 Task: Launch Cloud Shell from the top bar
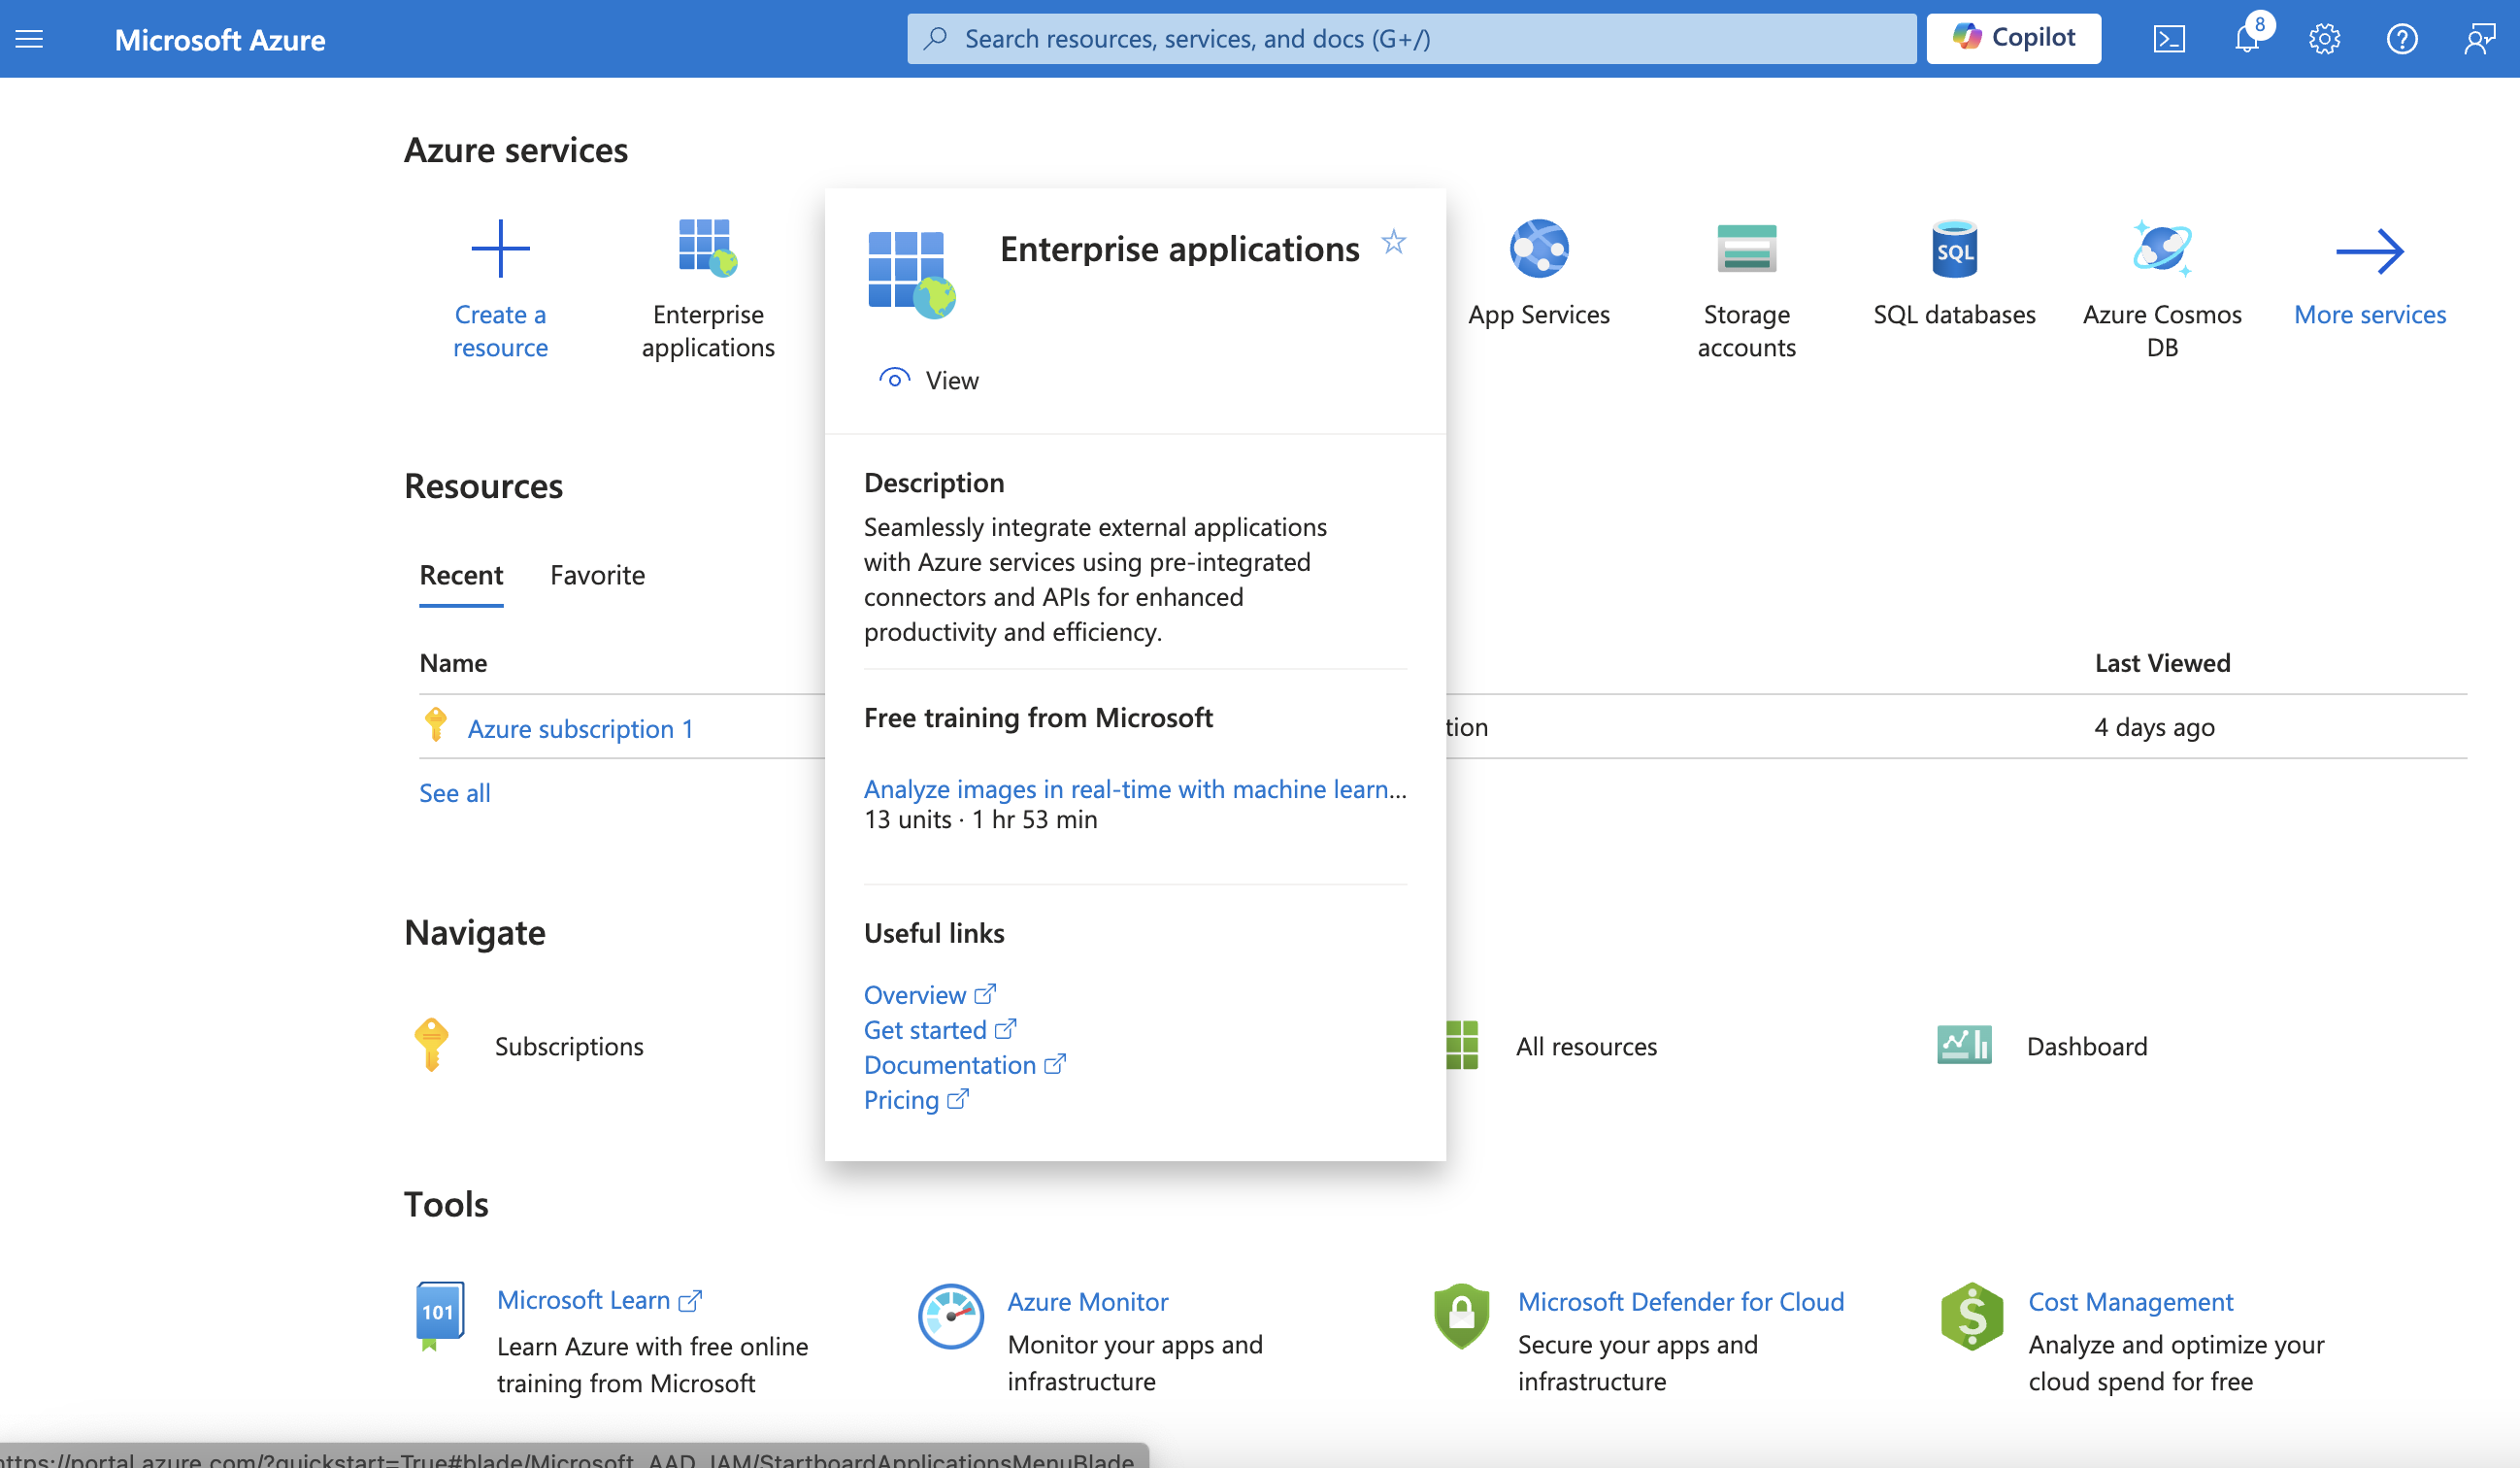(2168, 39)
